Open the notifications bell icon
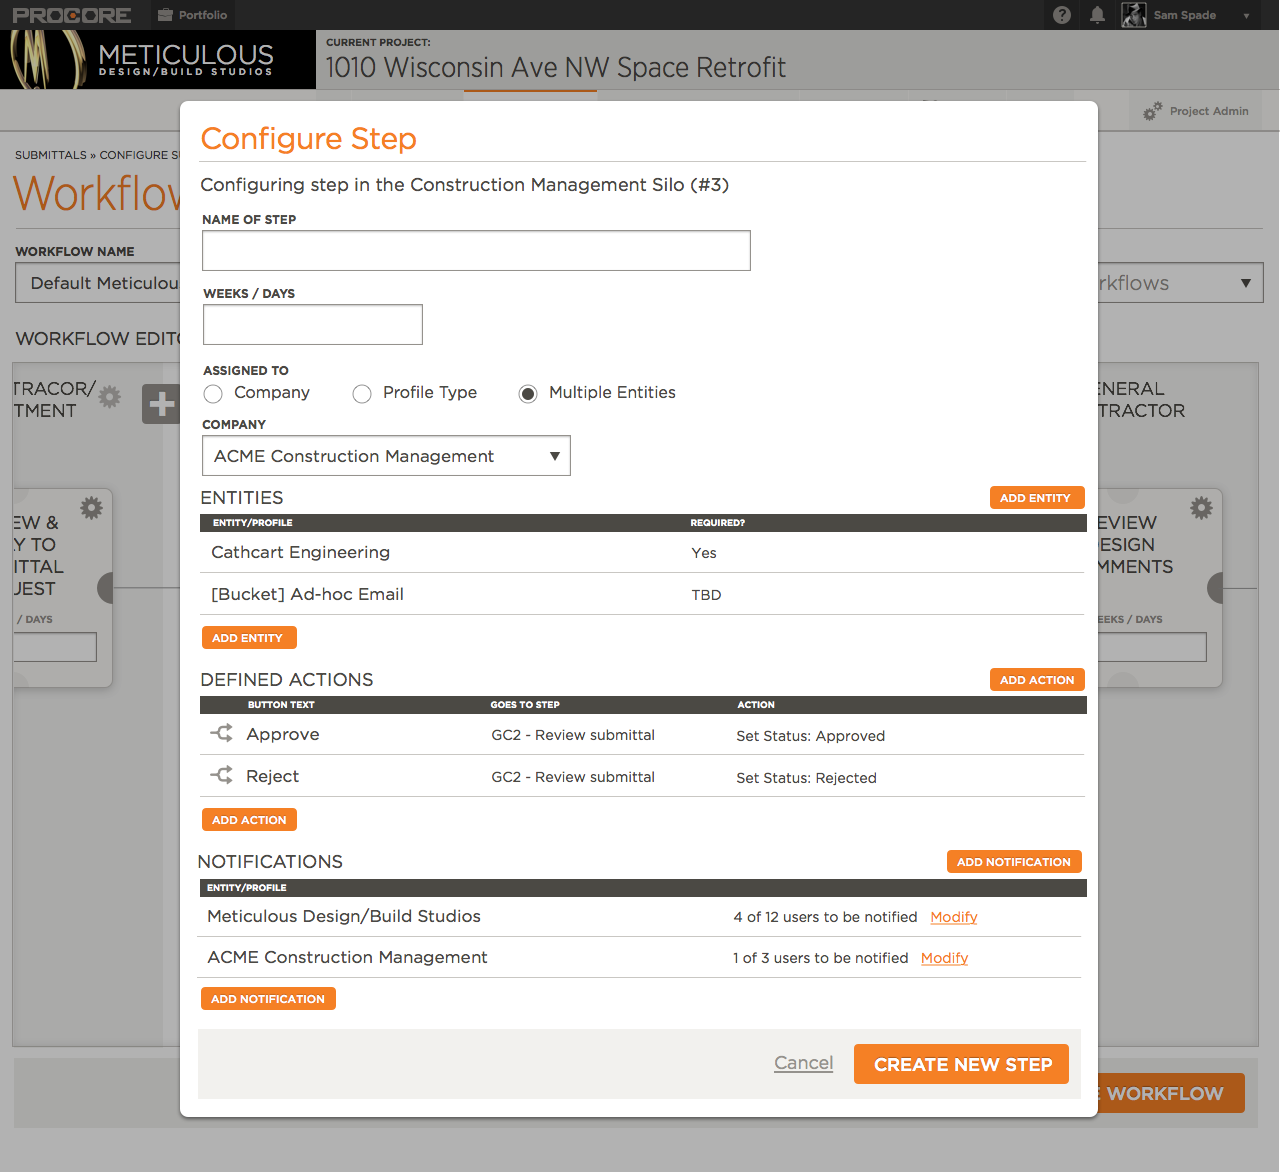This screenshot has height=1172, width=1280. [x=1097, y=15]
